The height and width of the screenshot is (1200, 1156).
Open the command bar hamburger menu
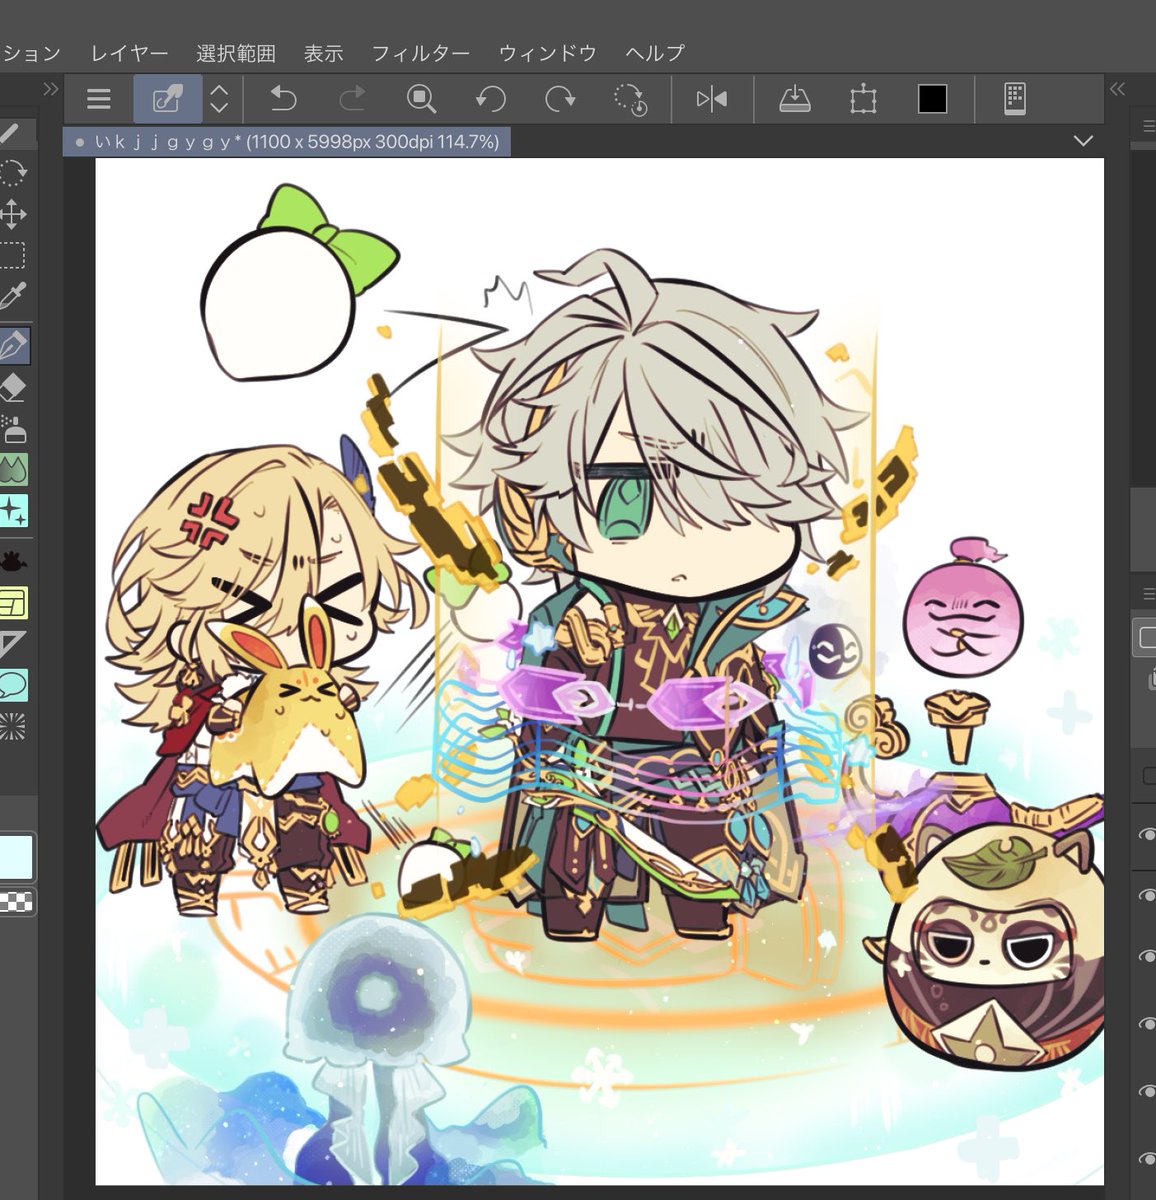98,99
